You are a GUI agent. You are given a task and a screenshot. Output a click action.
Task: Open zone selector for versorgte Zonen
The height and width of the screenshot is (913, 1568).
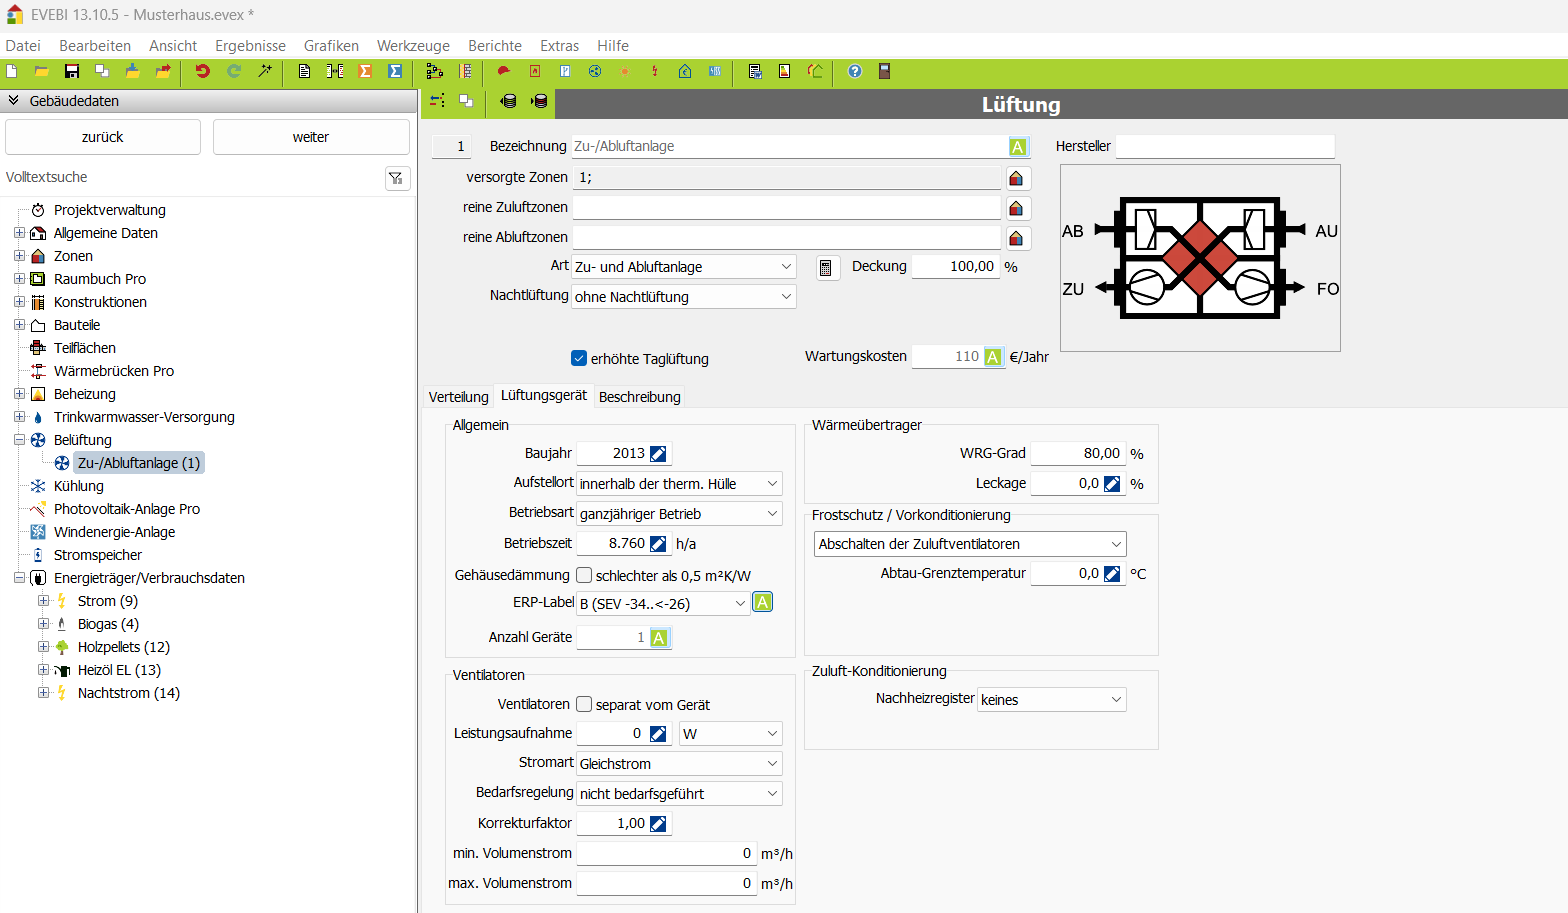click(x=1016, y=178)
